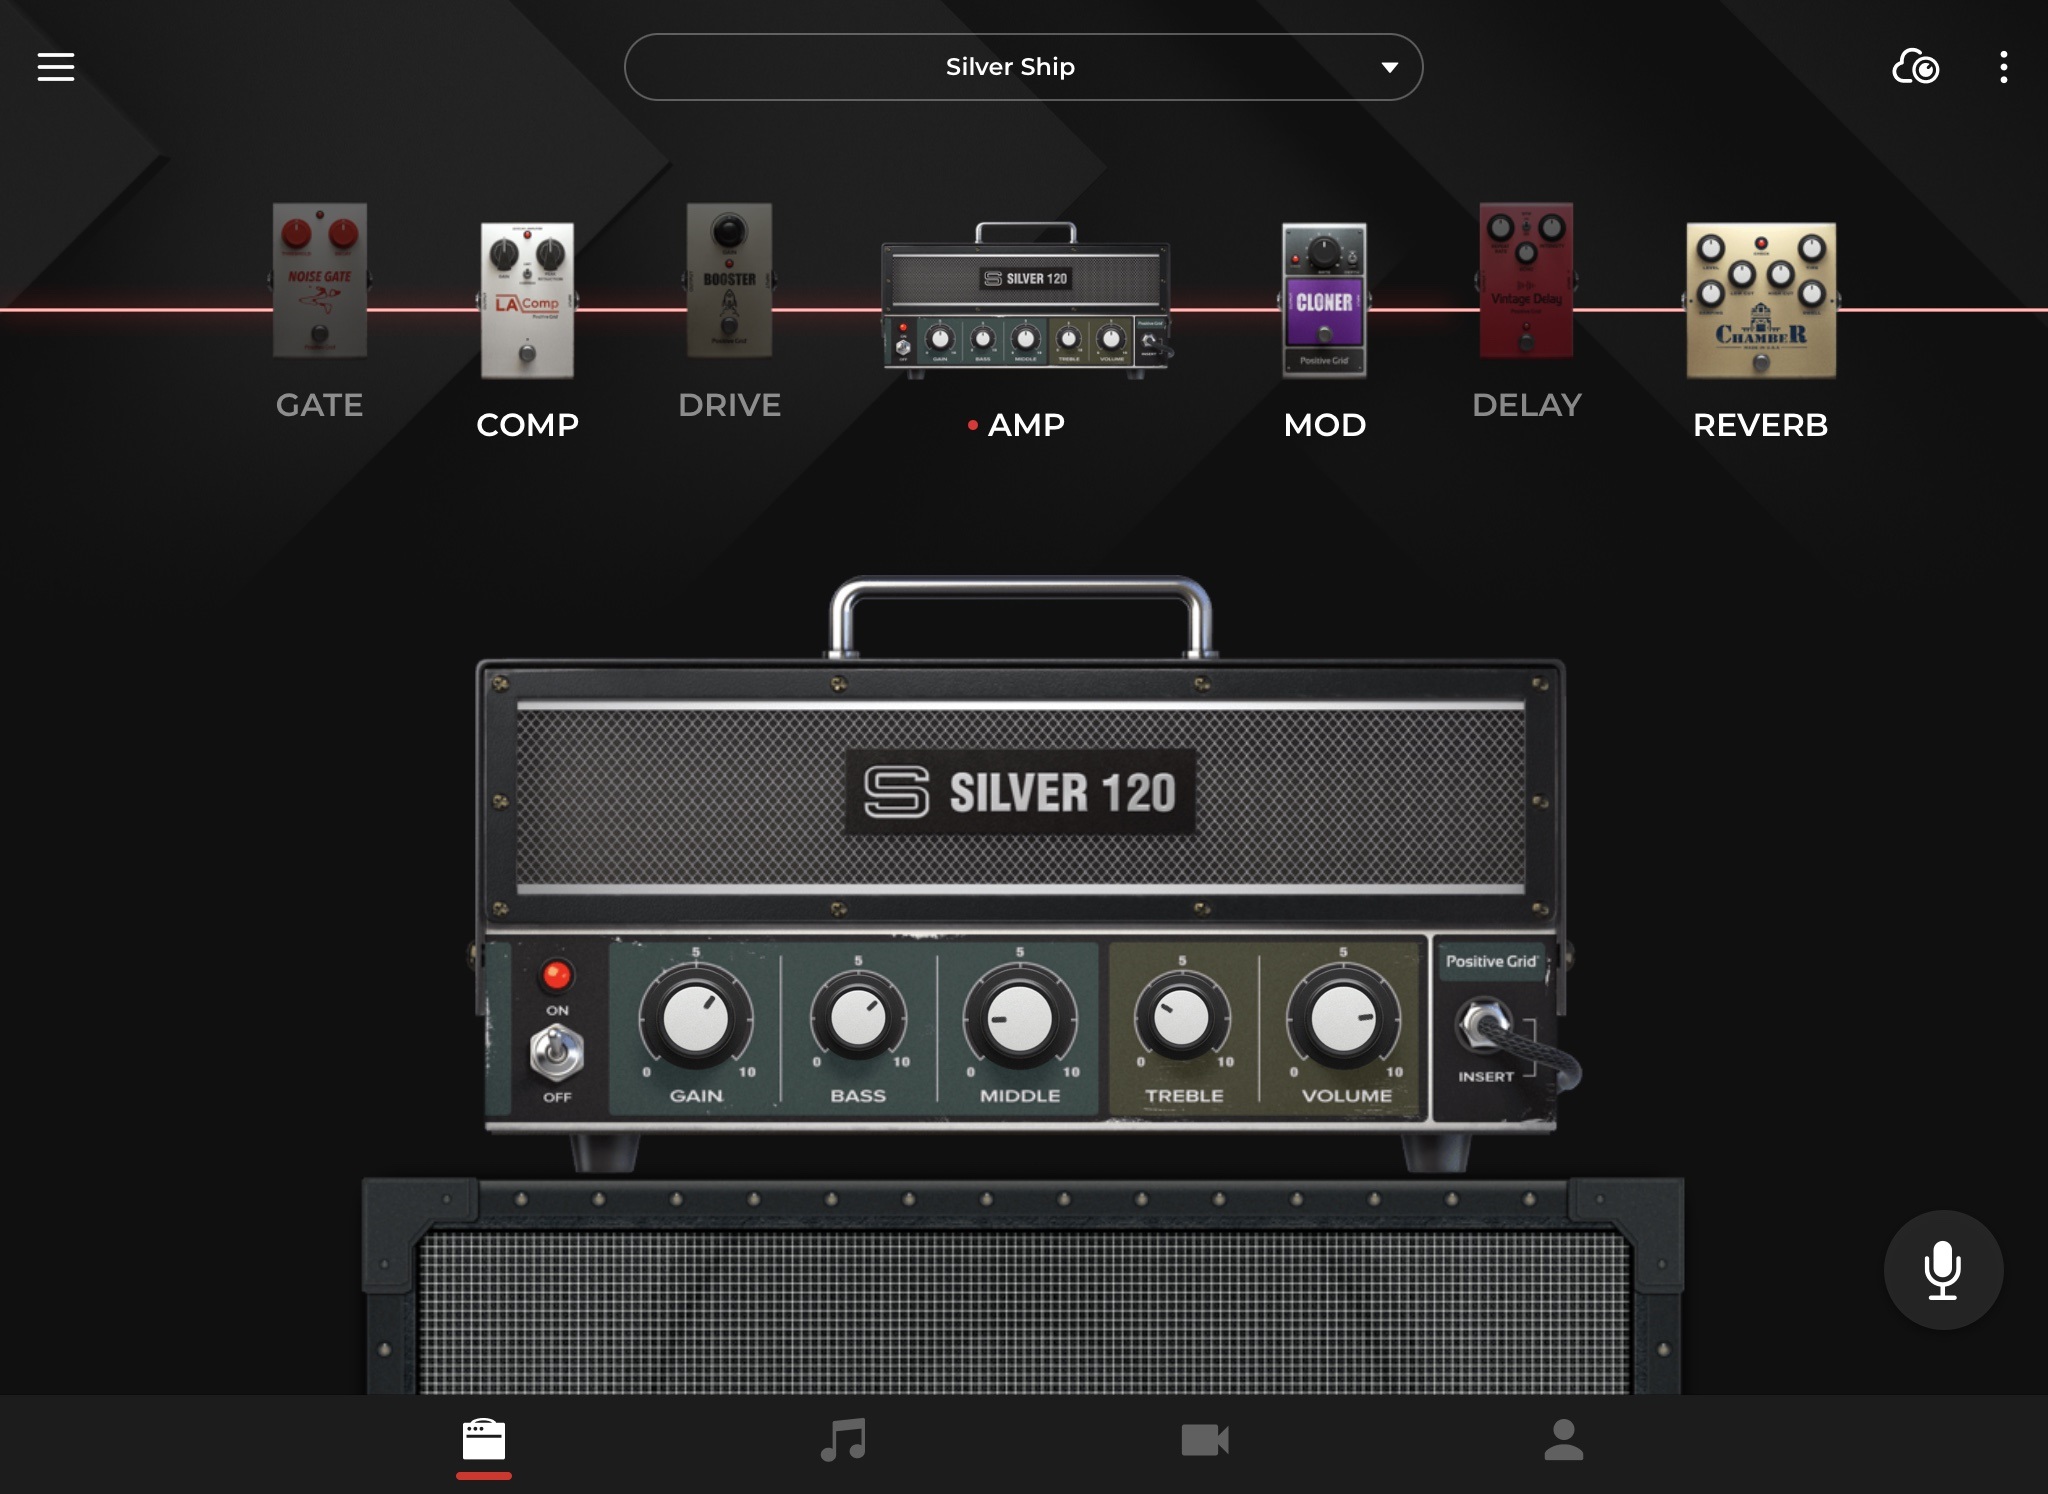Viewport: 2048px width, 1494px height.
Task: Switch to the music note tab
Action: [843, 1441]
